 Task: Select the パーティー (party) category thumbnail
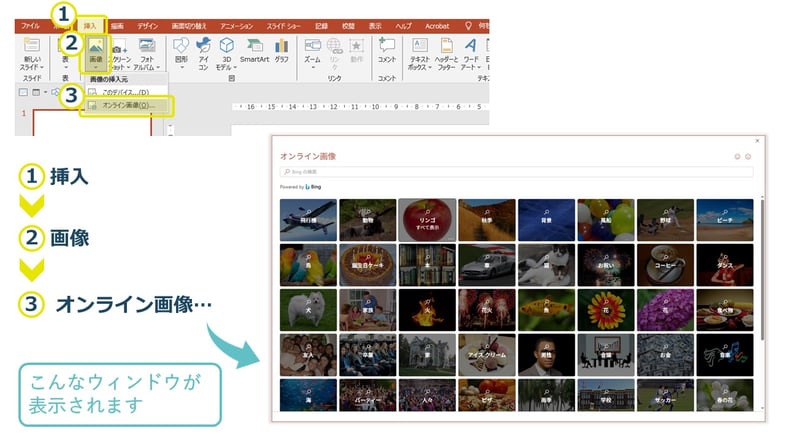(367, 395)
